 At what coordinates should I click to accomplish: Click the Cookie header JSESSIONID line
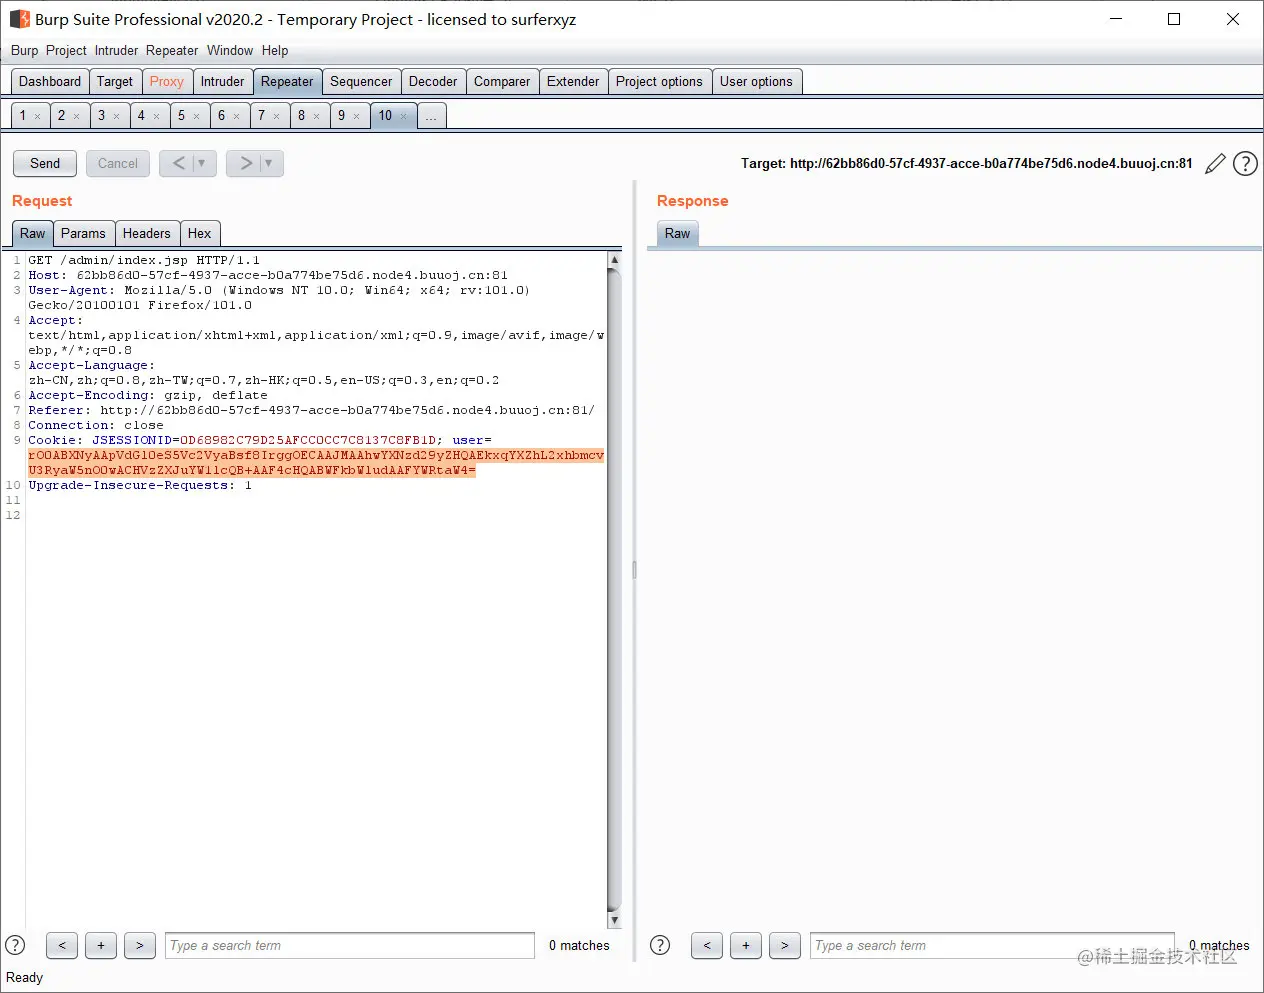pos(260,440)
